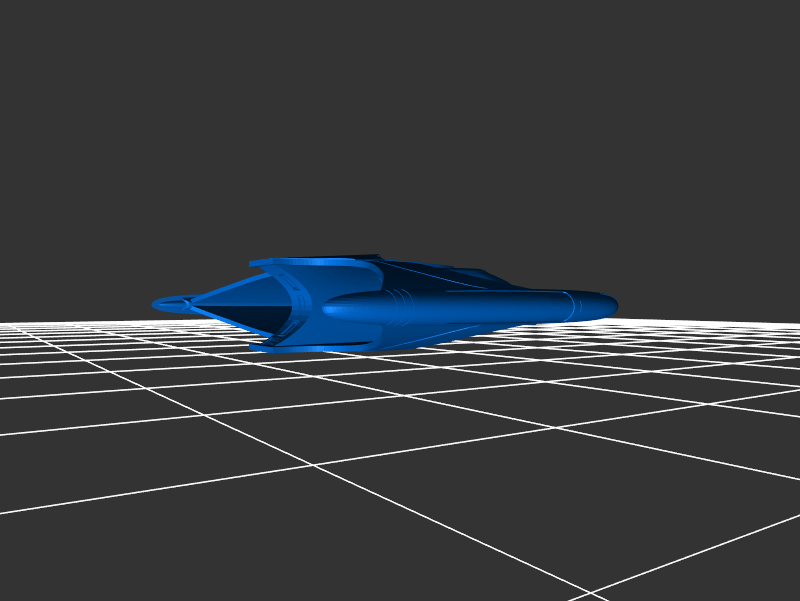This screenshot has width=800, height=601.
Task: Click the grid horizon at the left edge
Action: coord(20,326)
